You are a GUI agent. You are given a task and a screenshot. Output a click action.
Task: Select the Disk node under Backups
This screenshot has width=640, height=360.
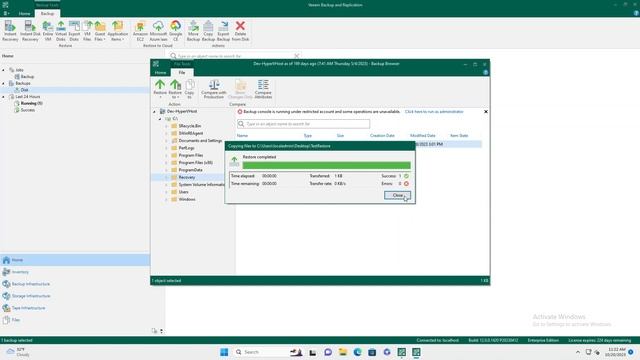click(24, 90)
